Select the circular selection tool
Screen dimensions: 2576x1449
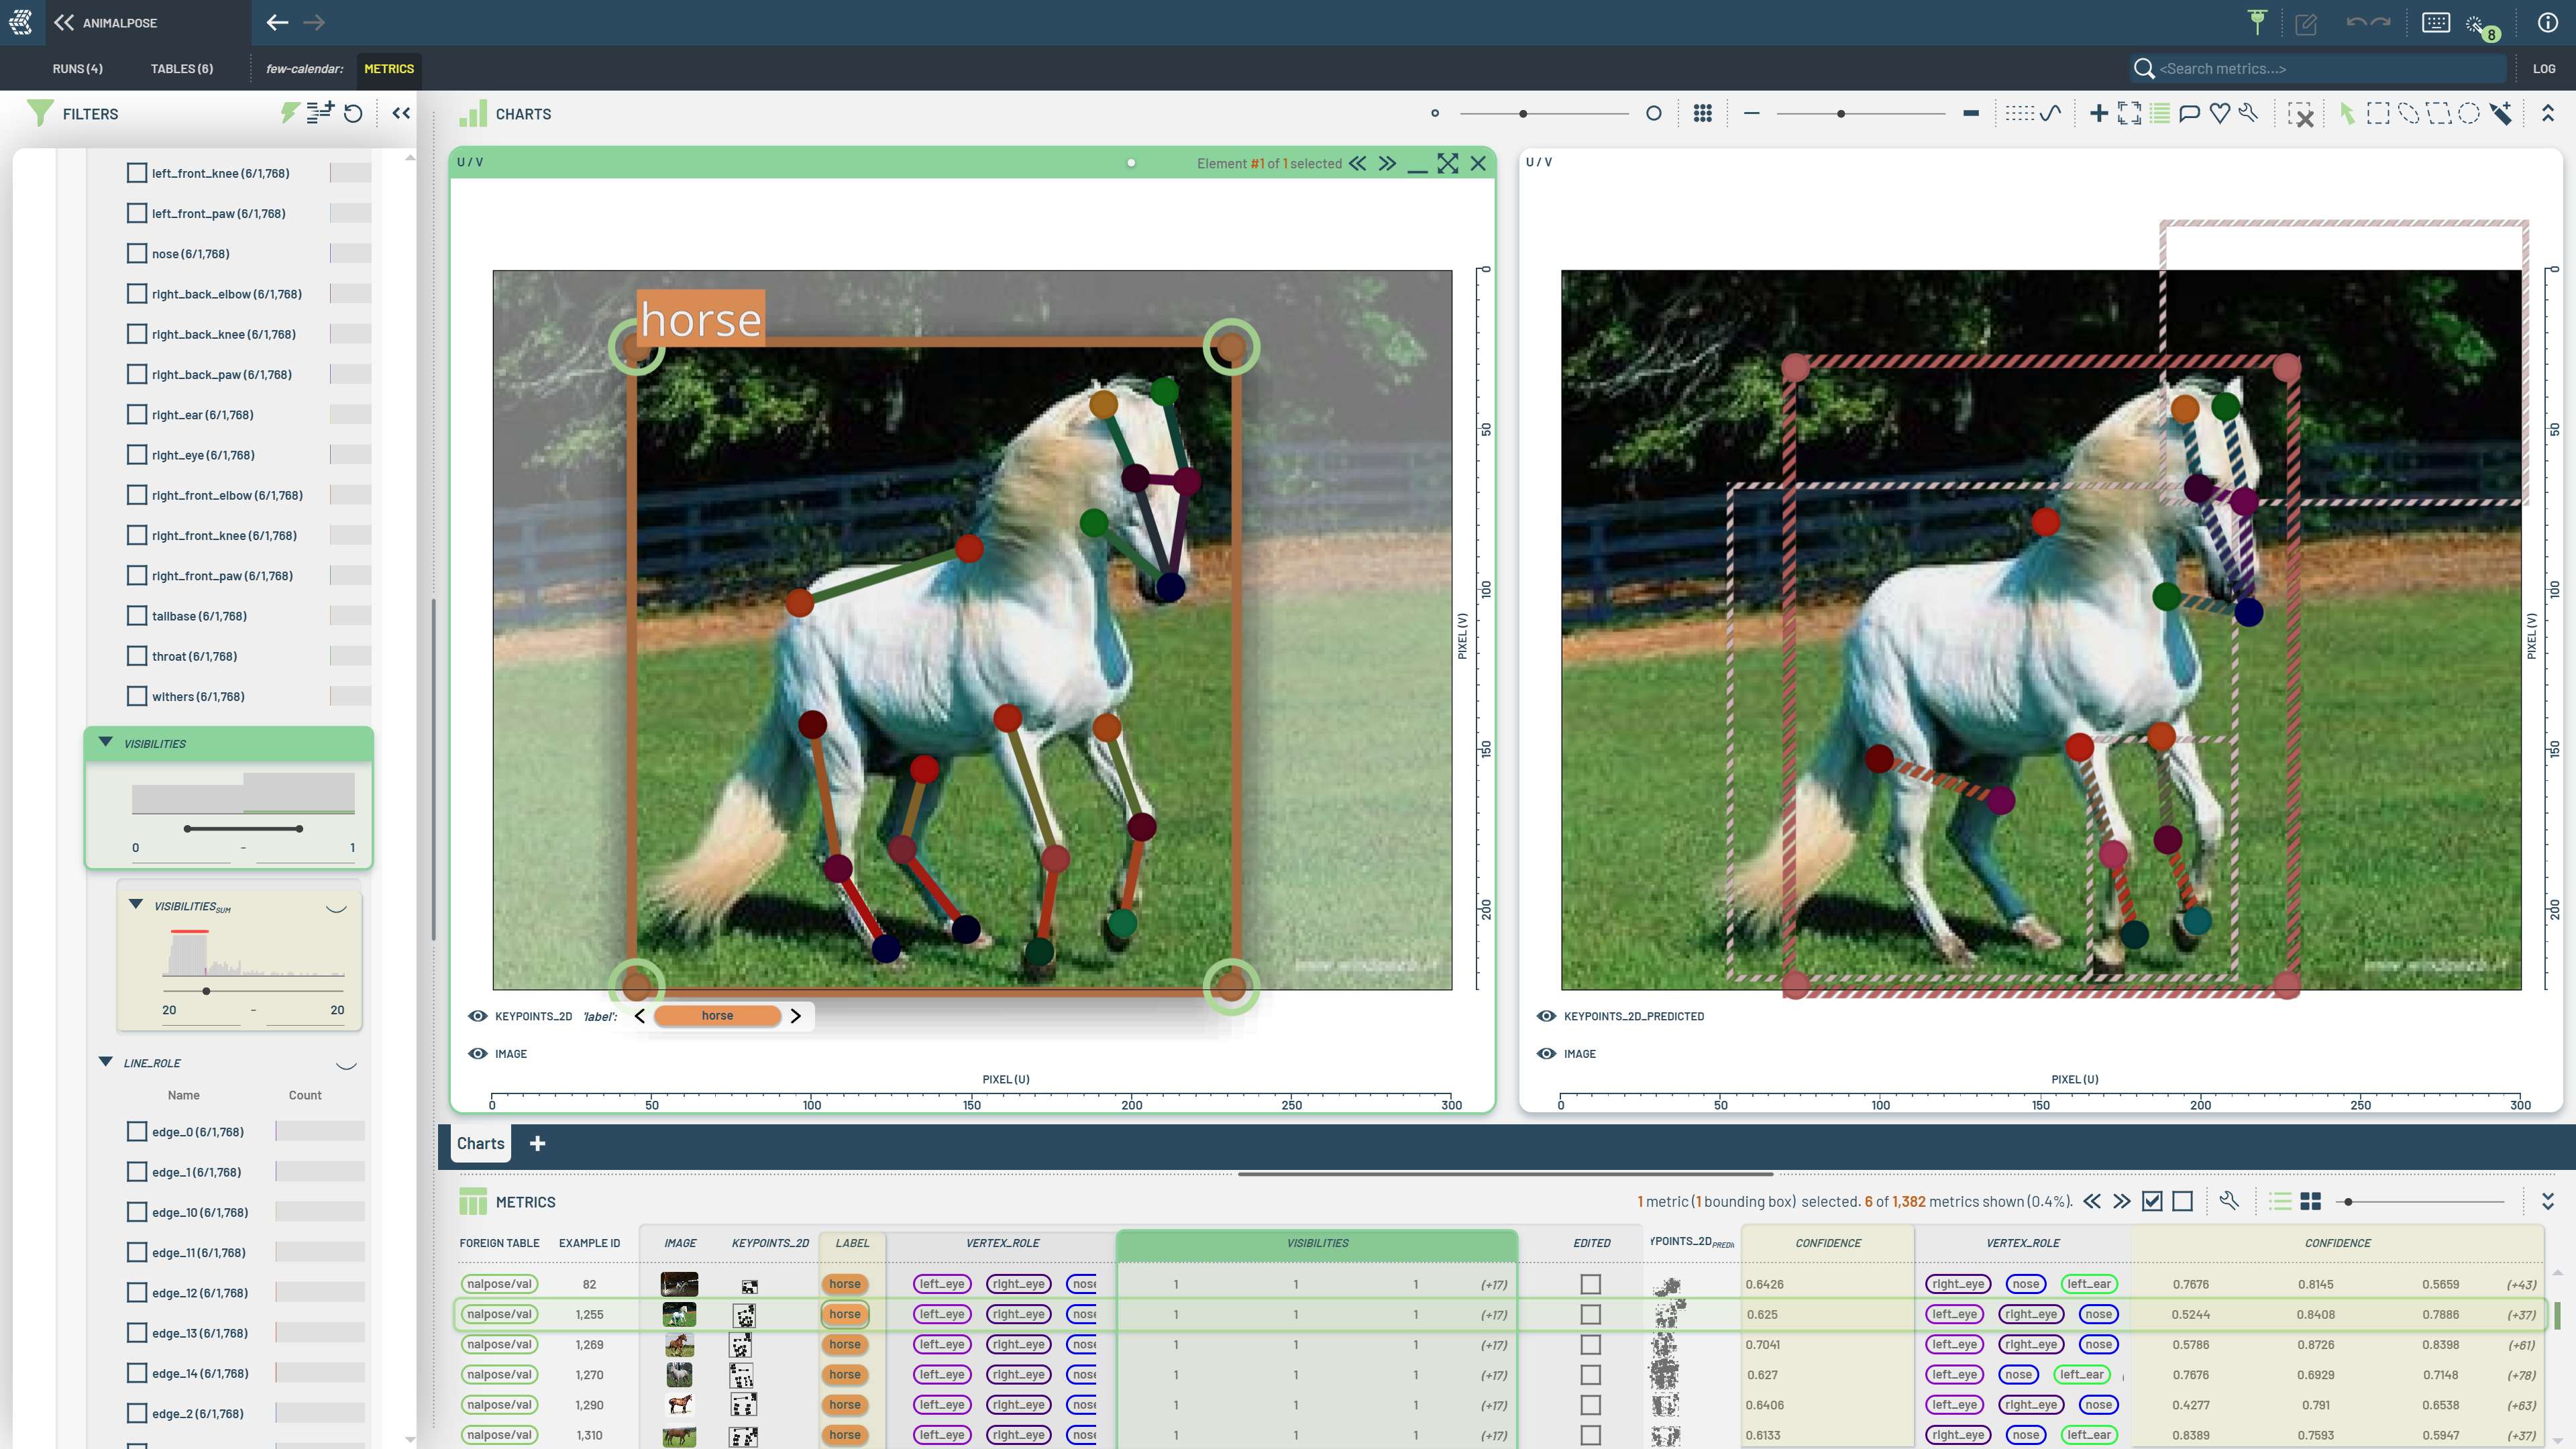[2468, 114]
